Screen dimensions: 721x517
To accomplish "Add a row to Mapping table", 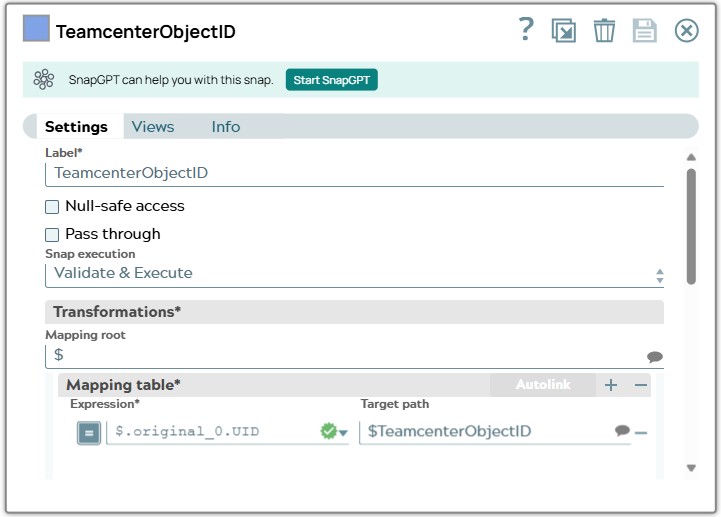I will (x=611, y=385).
